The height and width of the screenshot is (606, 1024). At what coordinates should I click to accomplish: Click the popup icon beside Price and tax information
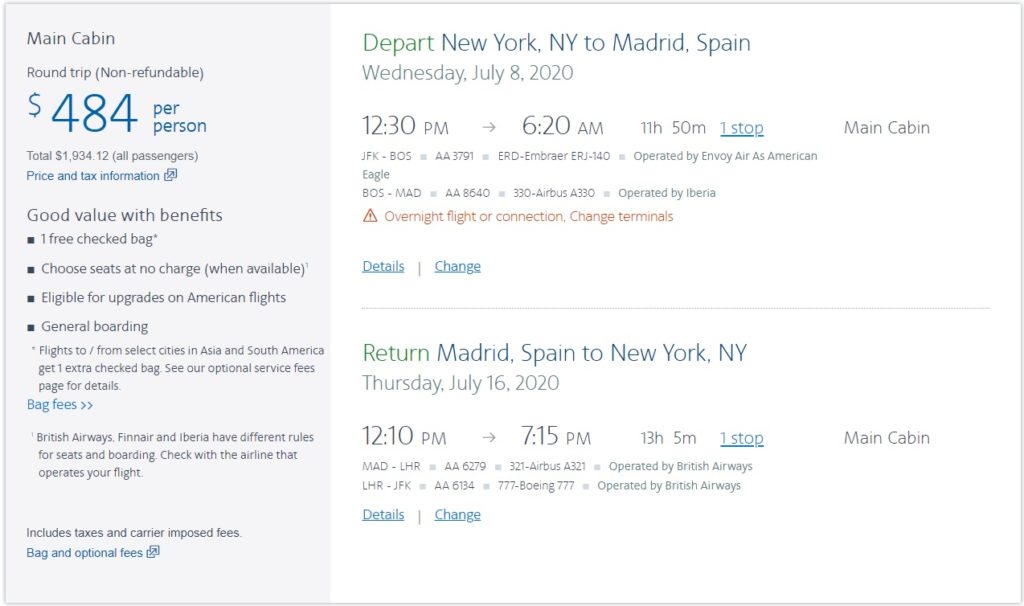(x=171, y=176)
